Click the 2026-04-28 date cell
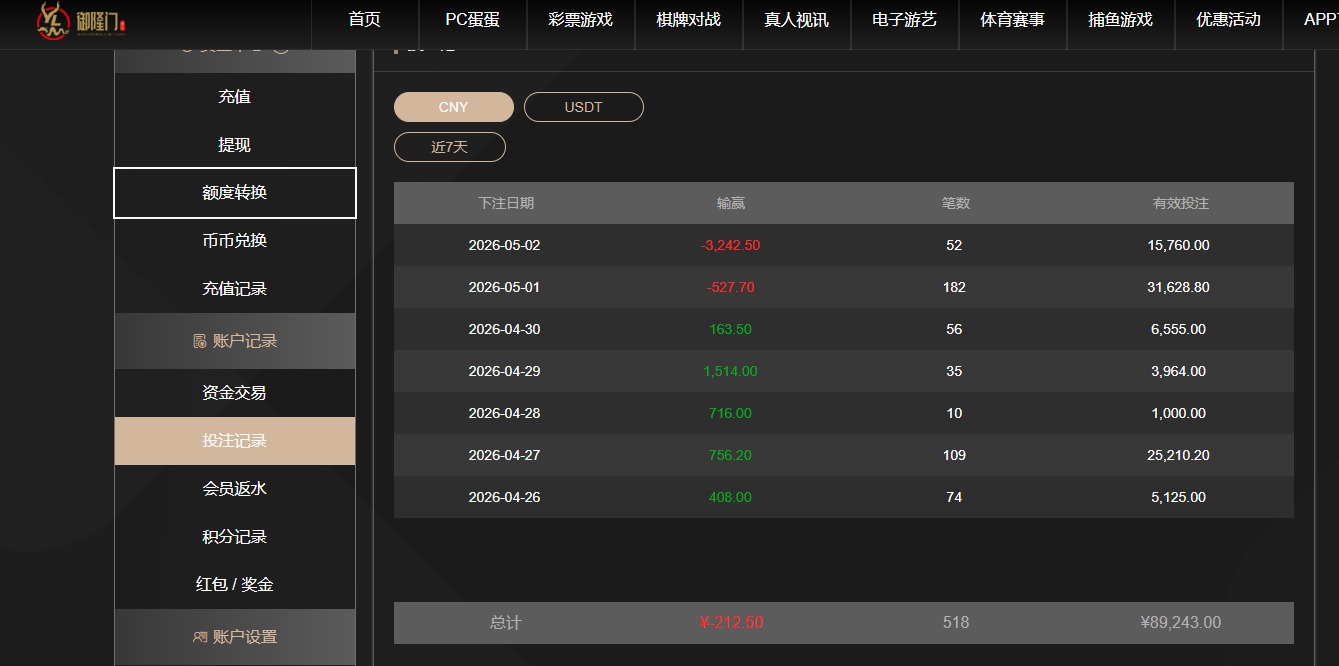1339x666 pixels. point(504,413)
